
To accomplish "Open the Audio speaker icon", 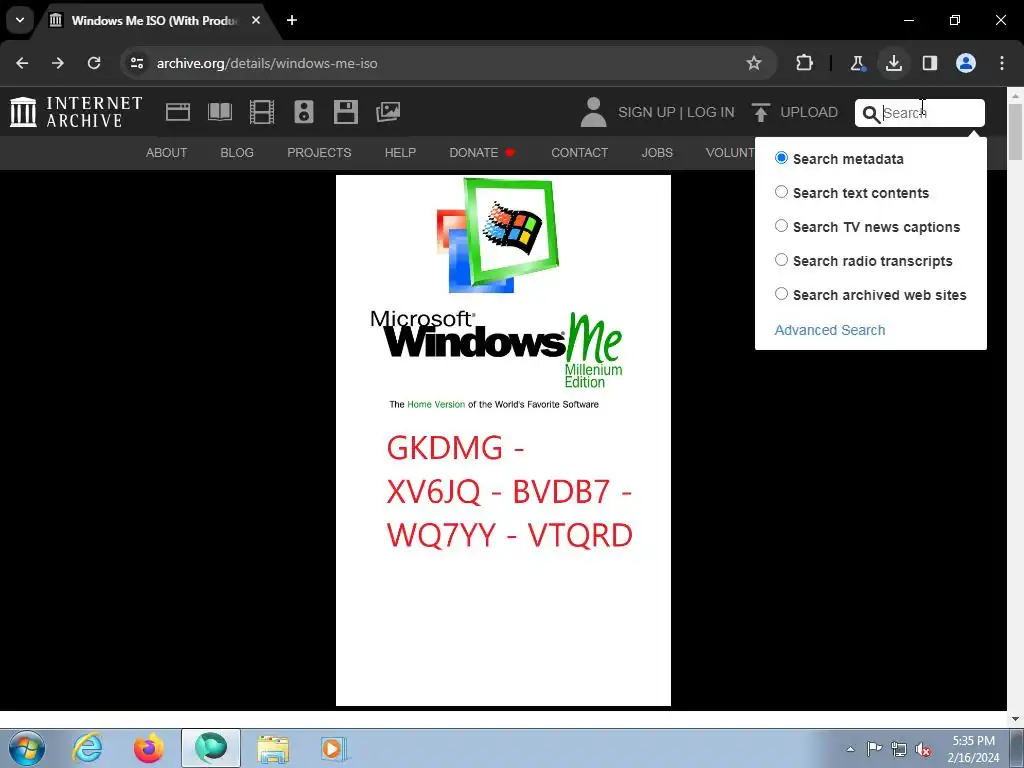I will click(304, 112).
